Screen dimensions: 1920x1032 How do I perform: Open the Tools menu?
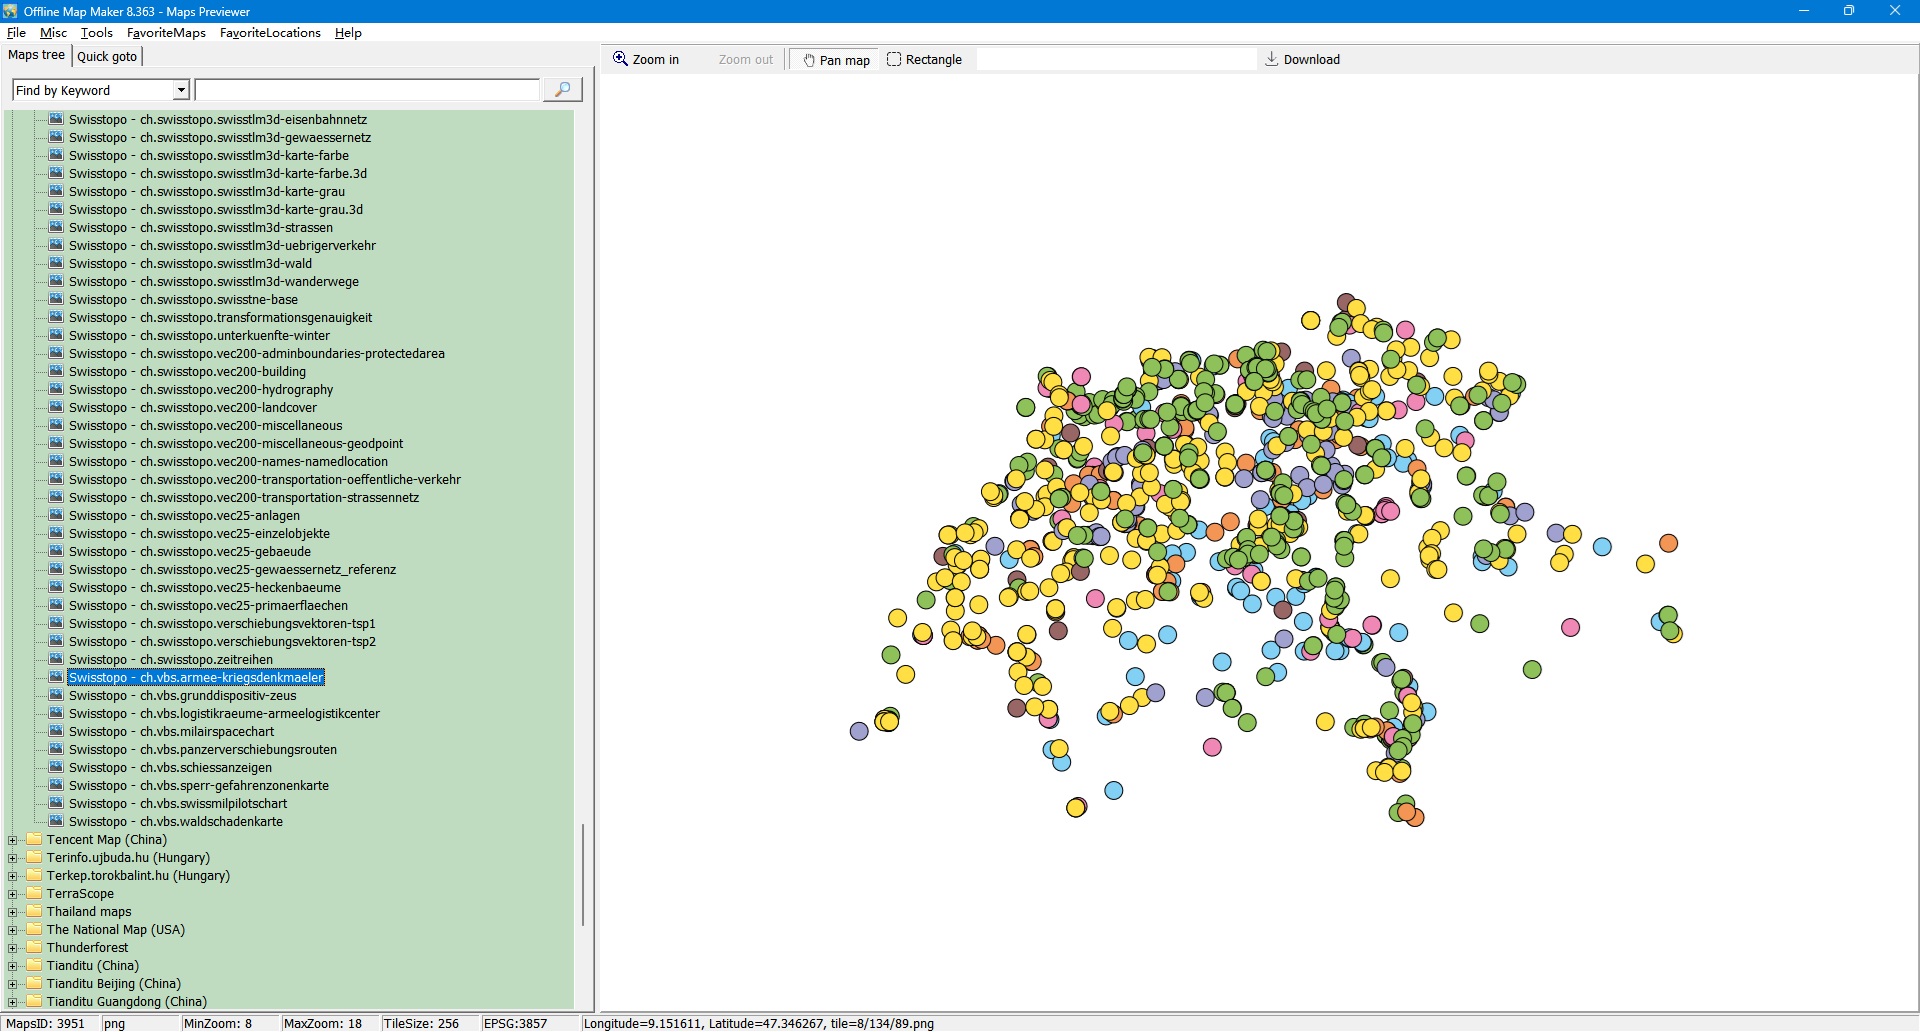[x=96, y=33]
